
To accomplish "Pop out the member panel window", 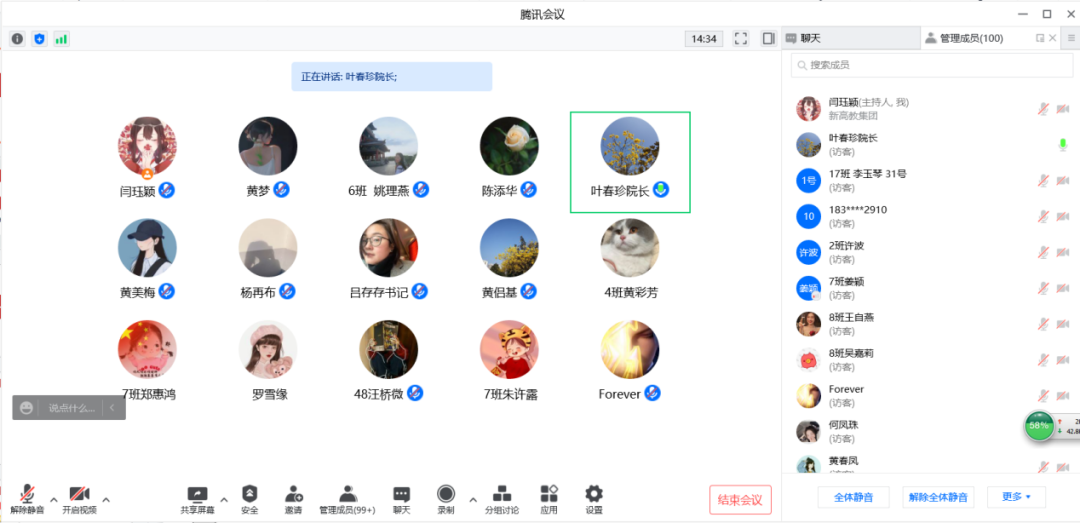I will tap(1040, 38).
